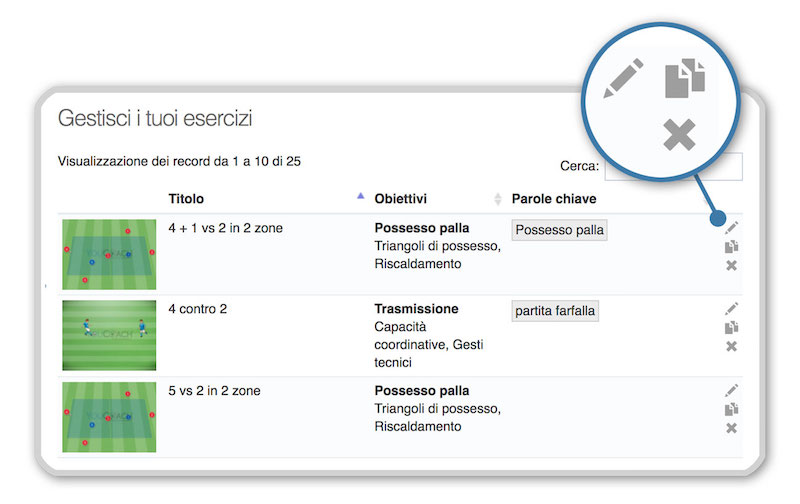800x504 pixels.
Task: Click the Possesso palla keyword tag
Action: click(560, 230)
